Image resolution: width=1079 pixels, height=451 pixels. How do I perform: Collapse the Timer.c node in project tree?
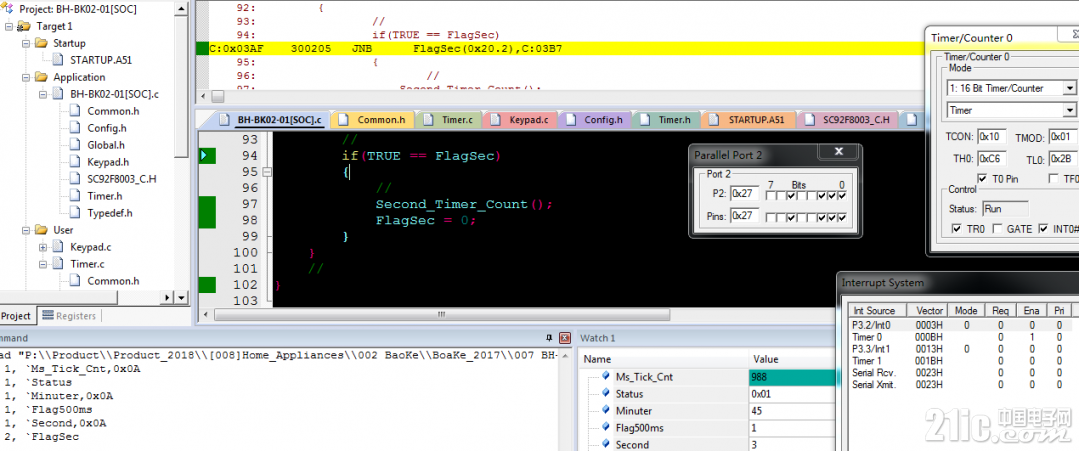[x=43, y=264]
